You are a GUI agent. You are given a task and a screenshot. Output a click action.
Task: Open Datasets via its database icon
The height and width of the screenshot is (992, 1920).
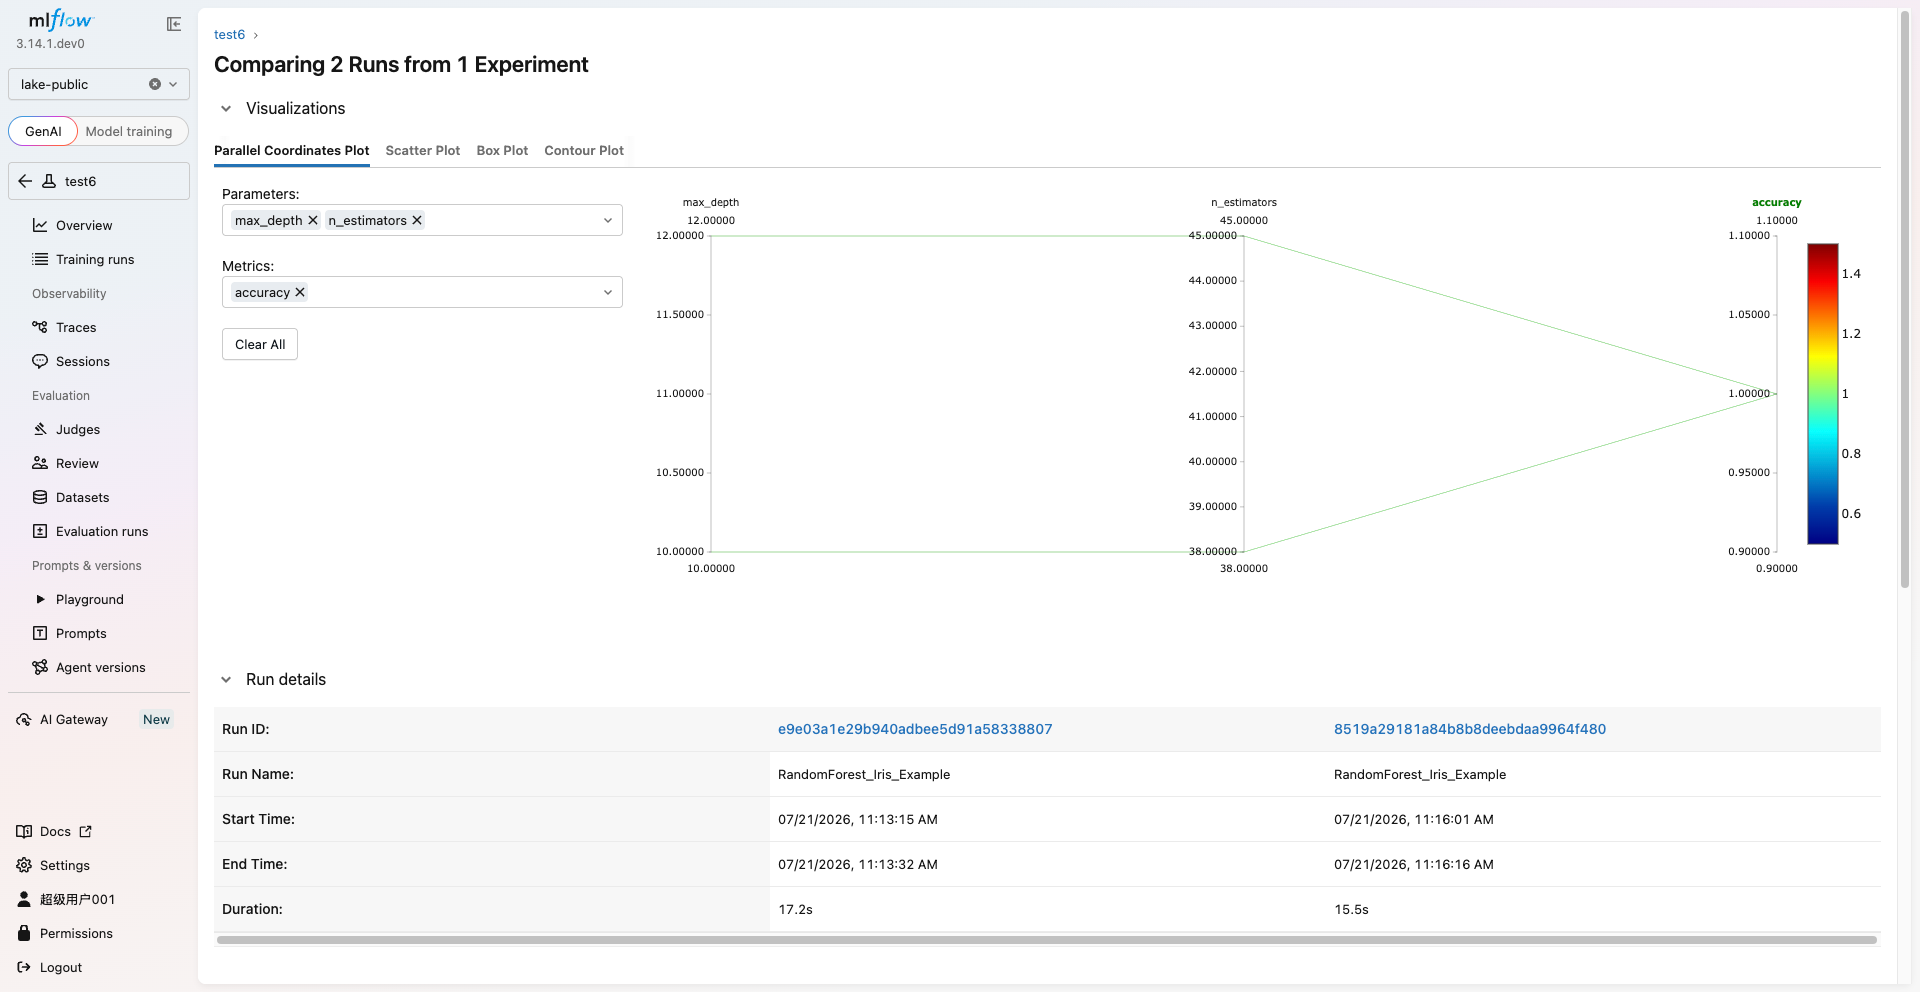40,497
